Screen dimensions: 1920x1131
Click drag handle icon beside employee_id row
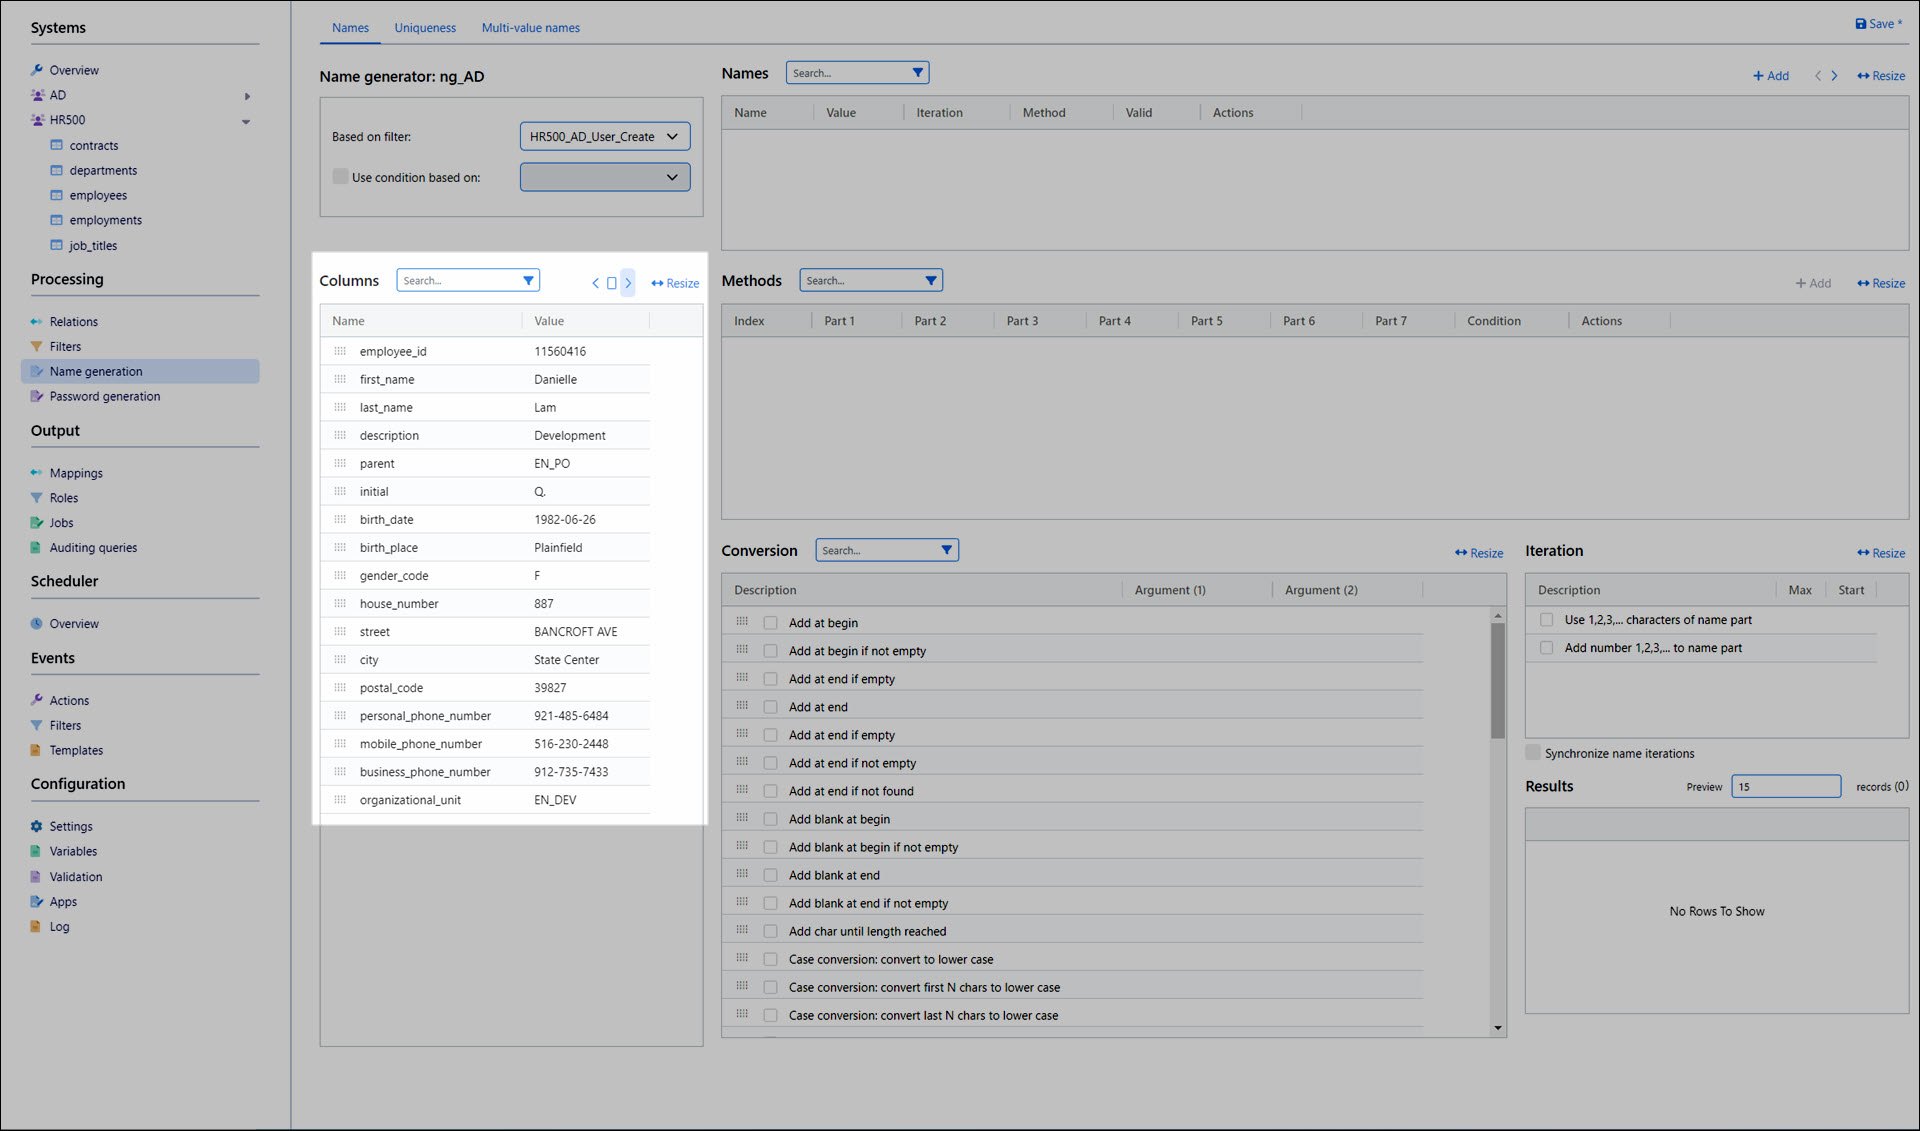(340, 352)
